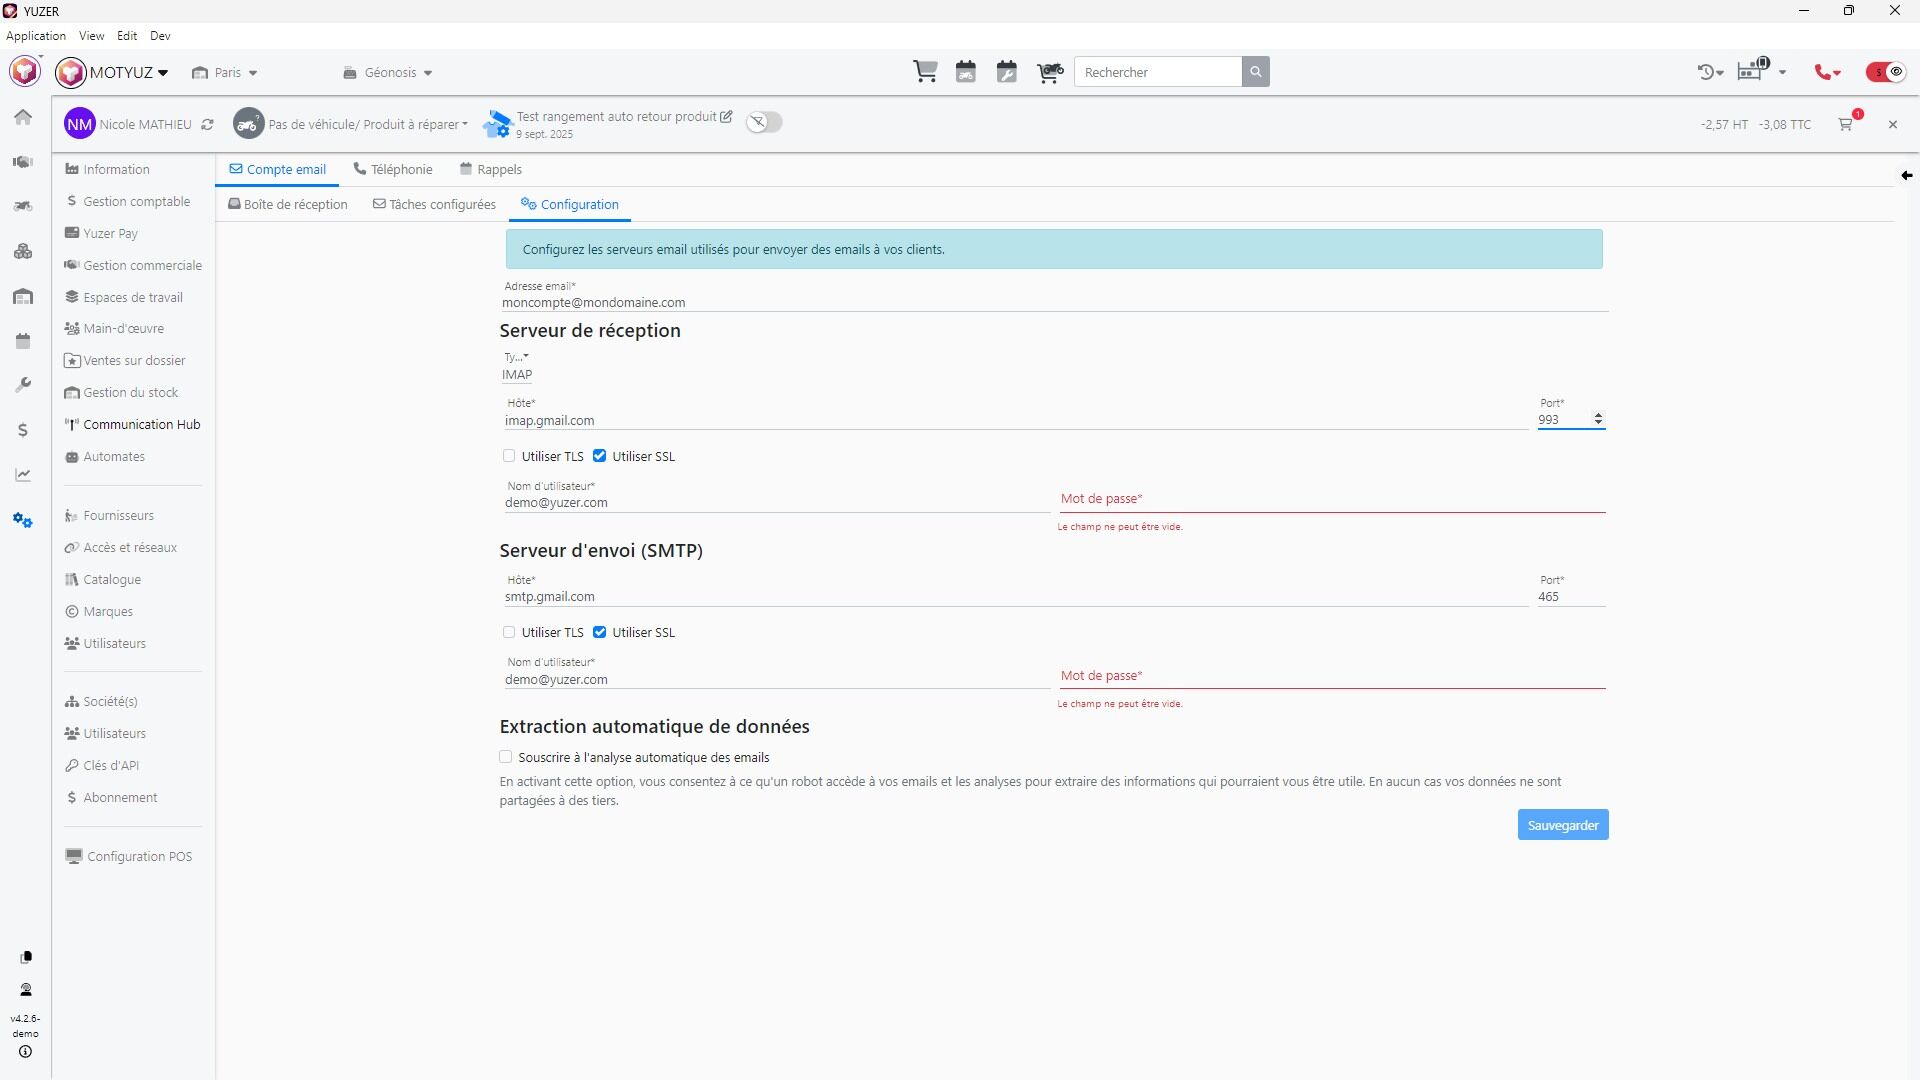Click the motorcycle cart icon
1920x1080 pixels.
point(1049,72)
